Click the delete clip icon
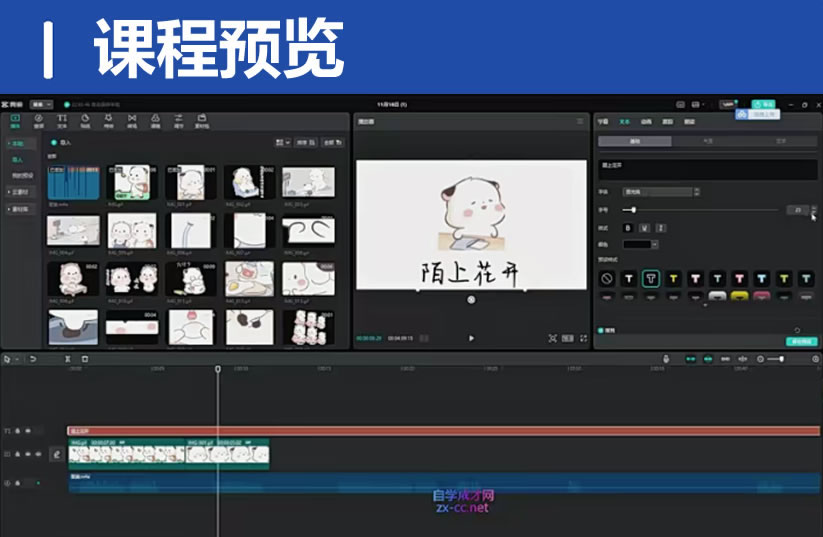This screenshot has width=823, height=537. tap(85, 359)
